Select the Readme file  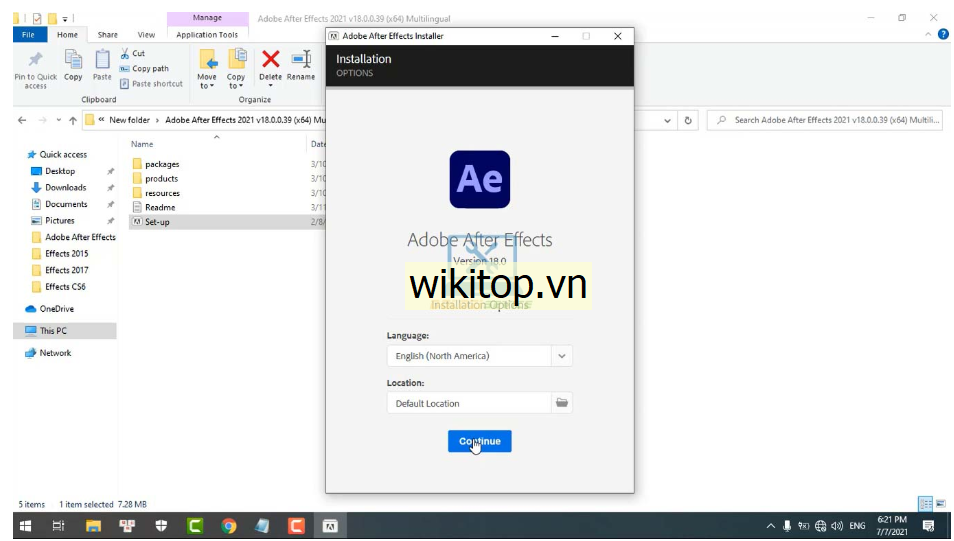pyautogui.click(x=160, y=208)
